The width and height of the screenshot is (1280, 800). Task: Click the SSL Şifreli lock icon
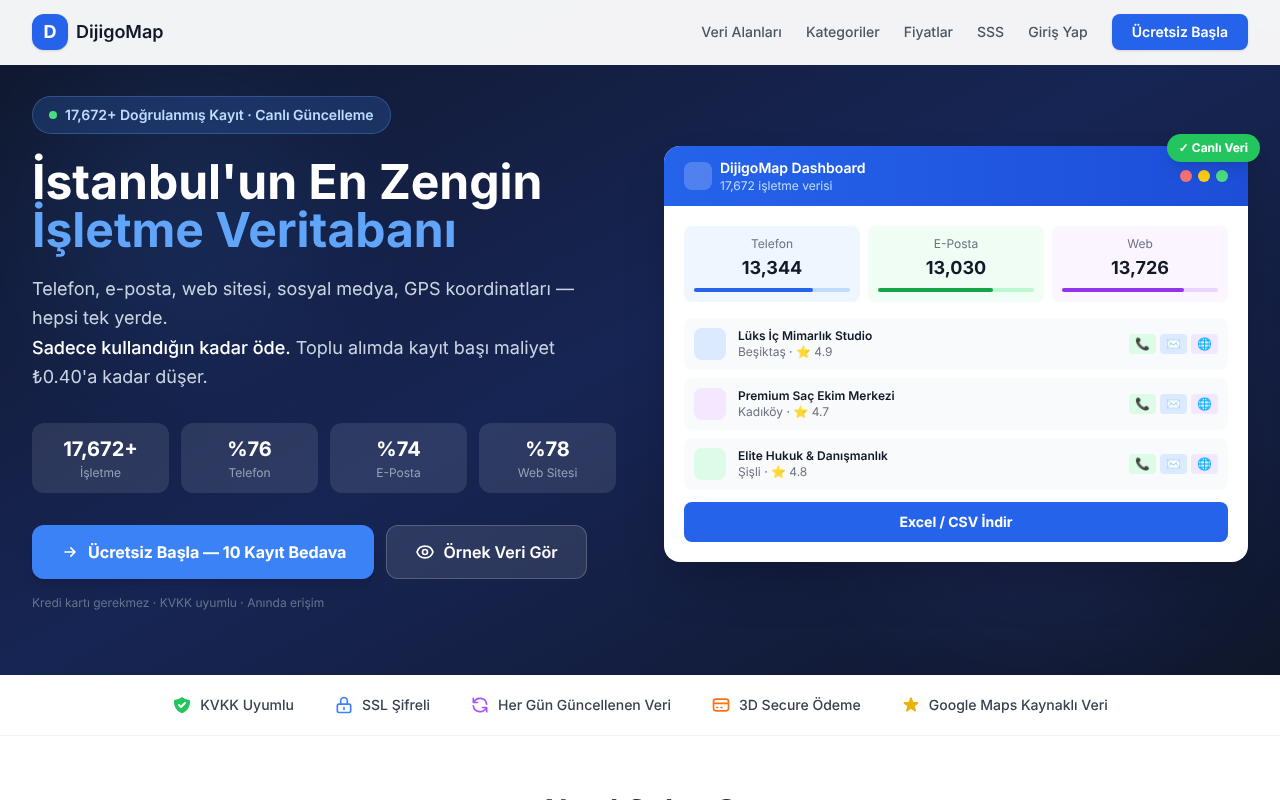[344, 705]
